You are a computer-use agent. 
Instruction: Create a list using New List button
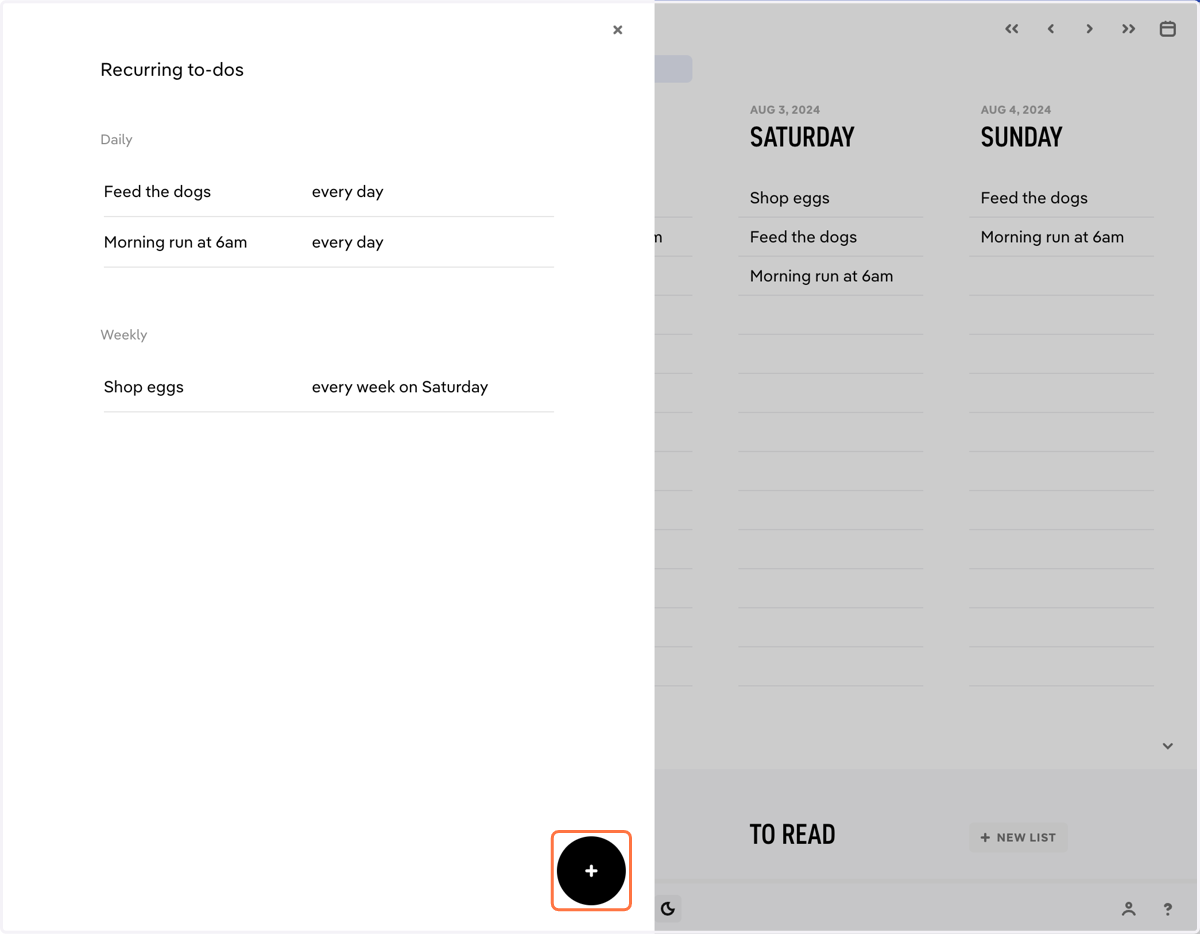tap(1018, 837)
